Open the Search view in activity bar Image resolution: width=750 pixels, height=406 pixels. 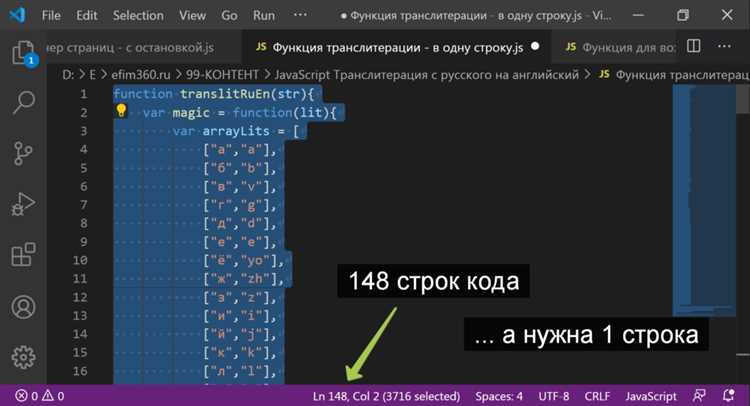pos(23,102)
